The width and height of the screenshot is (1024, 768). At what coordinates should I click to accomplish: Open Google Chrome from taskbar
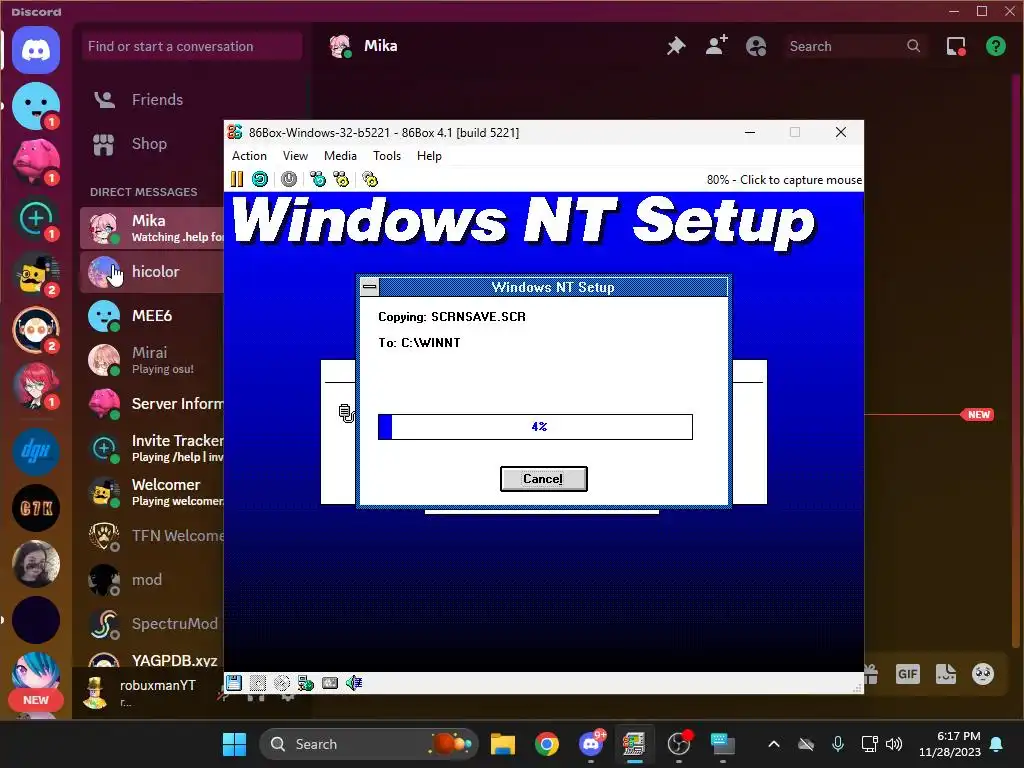point(547,744)
